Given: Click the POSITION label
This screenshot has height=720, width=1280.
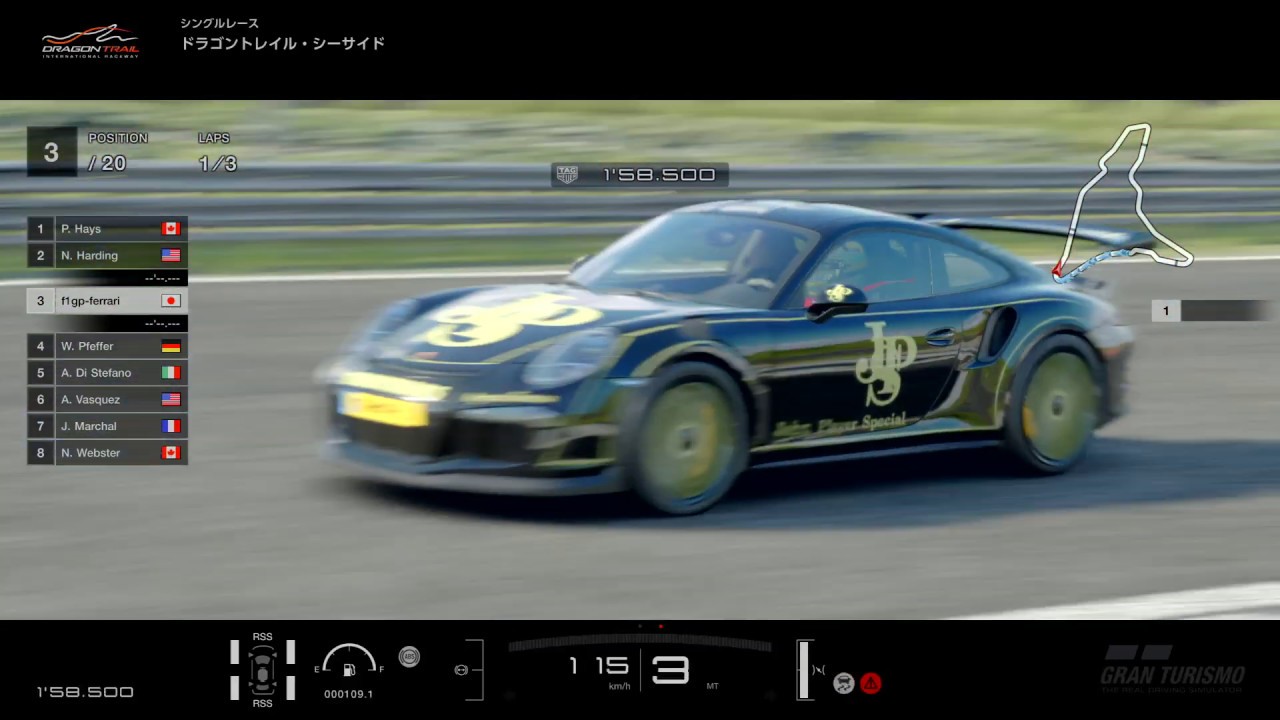Looking at the screenshot, I should coord(118,138).
